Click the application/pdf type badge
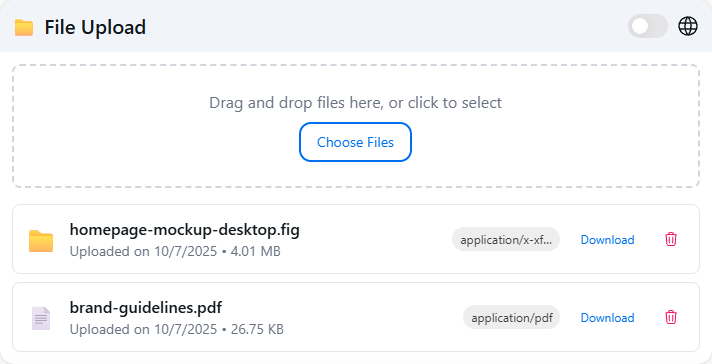The height and width of the screenshot is (364, 712). (511, 317)
